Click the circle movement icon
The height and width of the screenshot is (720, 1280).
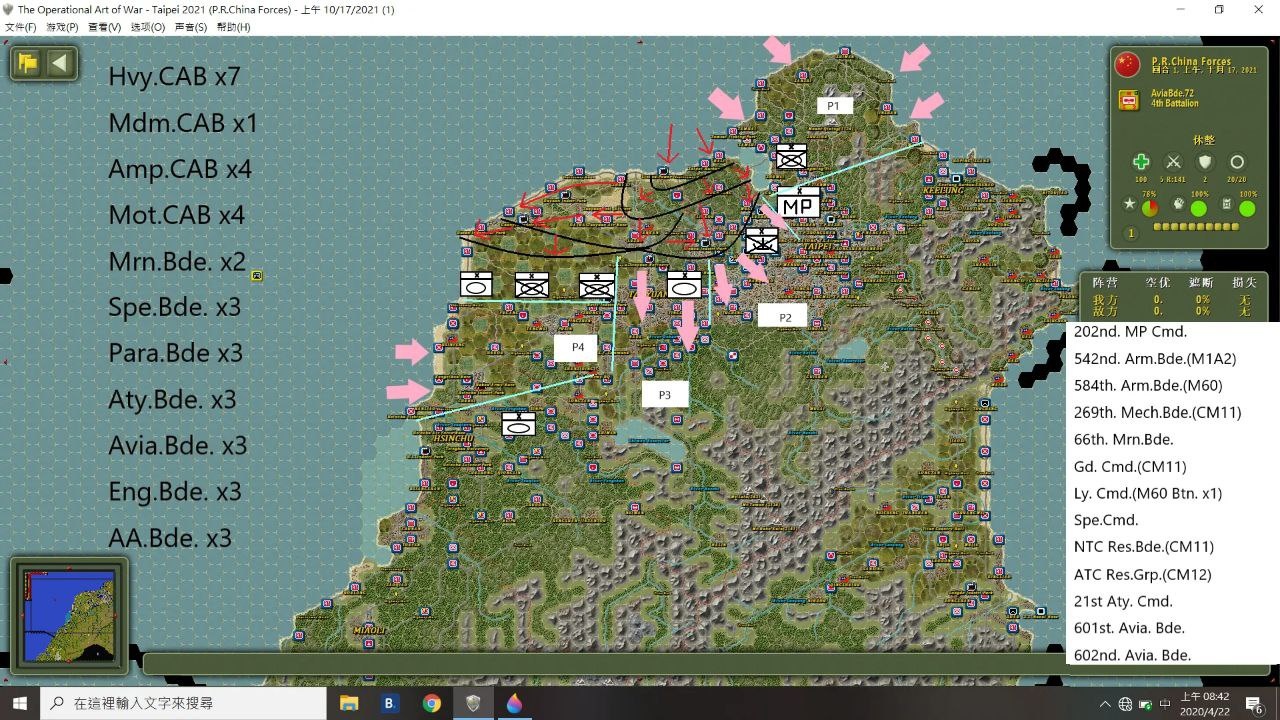tap(1237, 162)
